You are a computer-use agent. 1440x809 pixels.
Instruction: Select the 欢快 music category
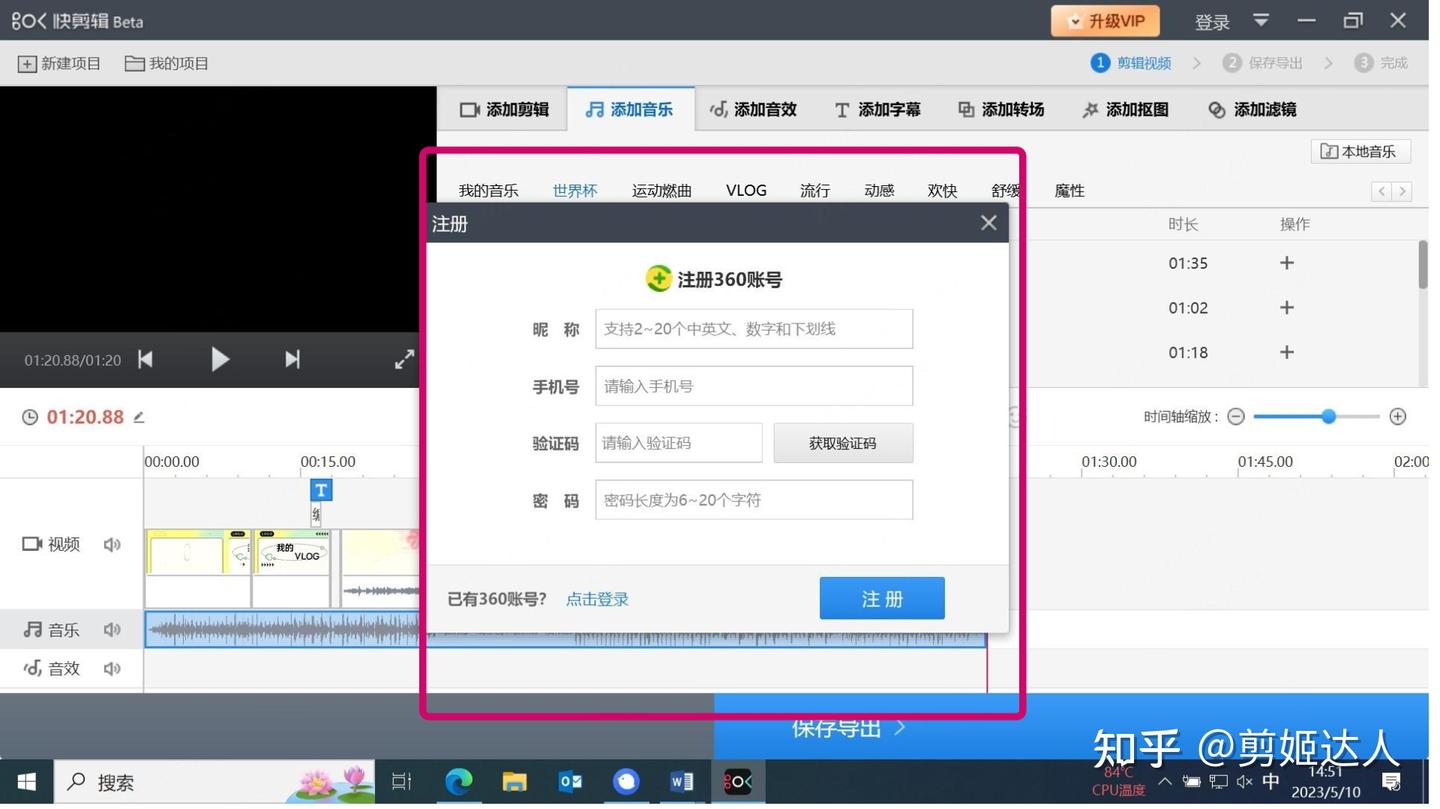942,191
